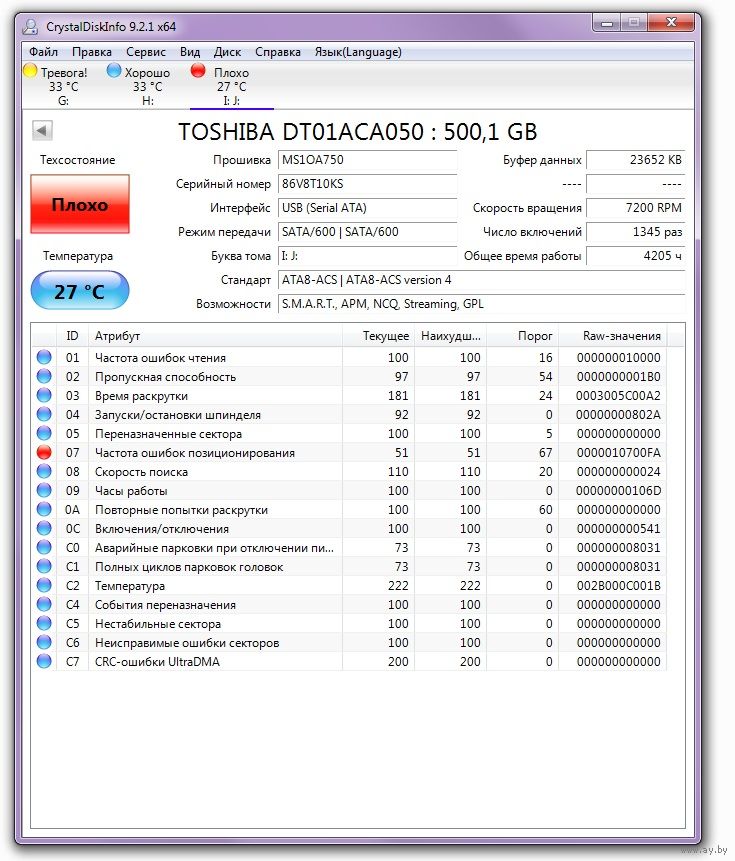735x861 pixels.
Task: Select row Запуски/остановки шпинделя
Action: pos(349,414)
